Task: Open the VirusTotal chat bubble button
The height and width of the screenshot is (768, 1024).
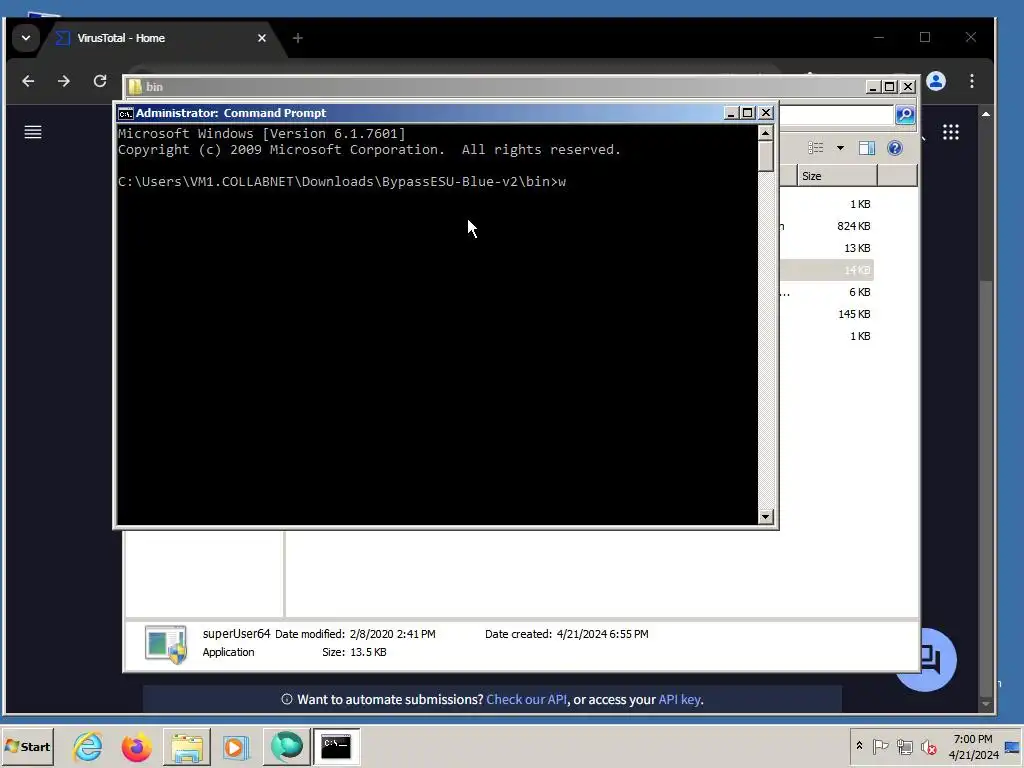Action: [938, 660]
